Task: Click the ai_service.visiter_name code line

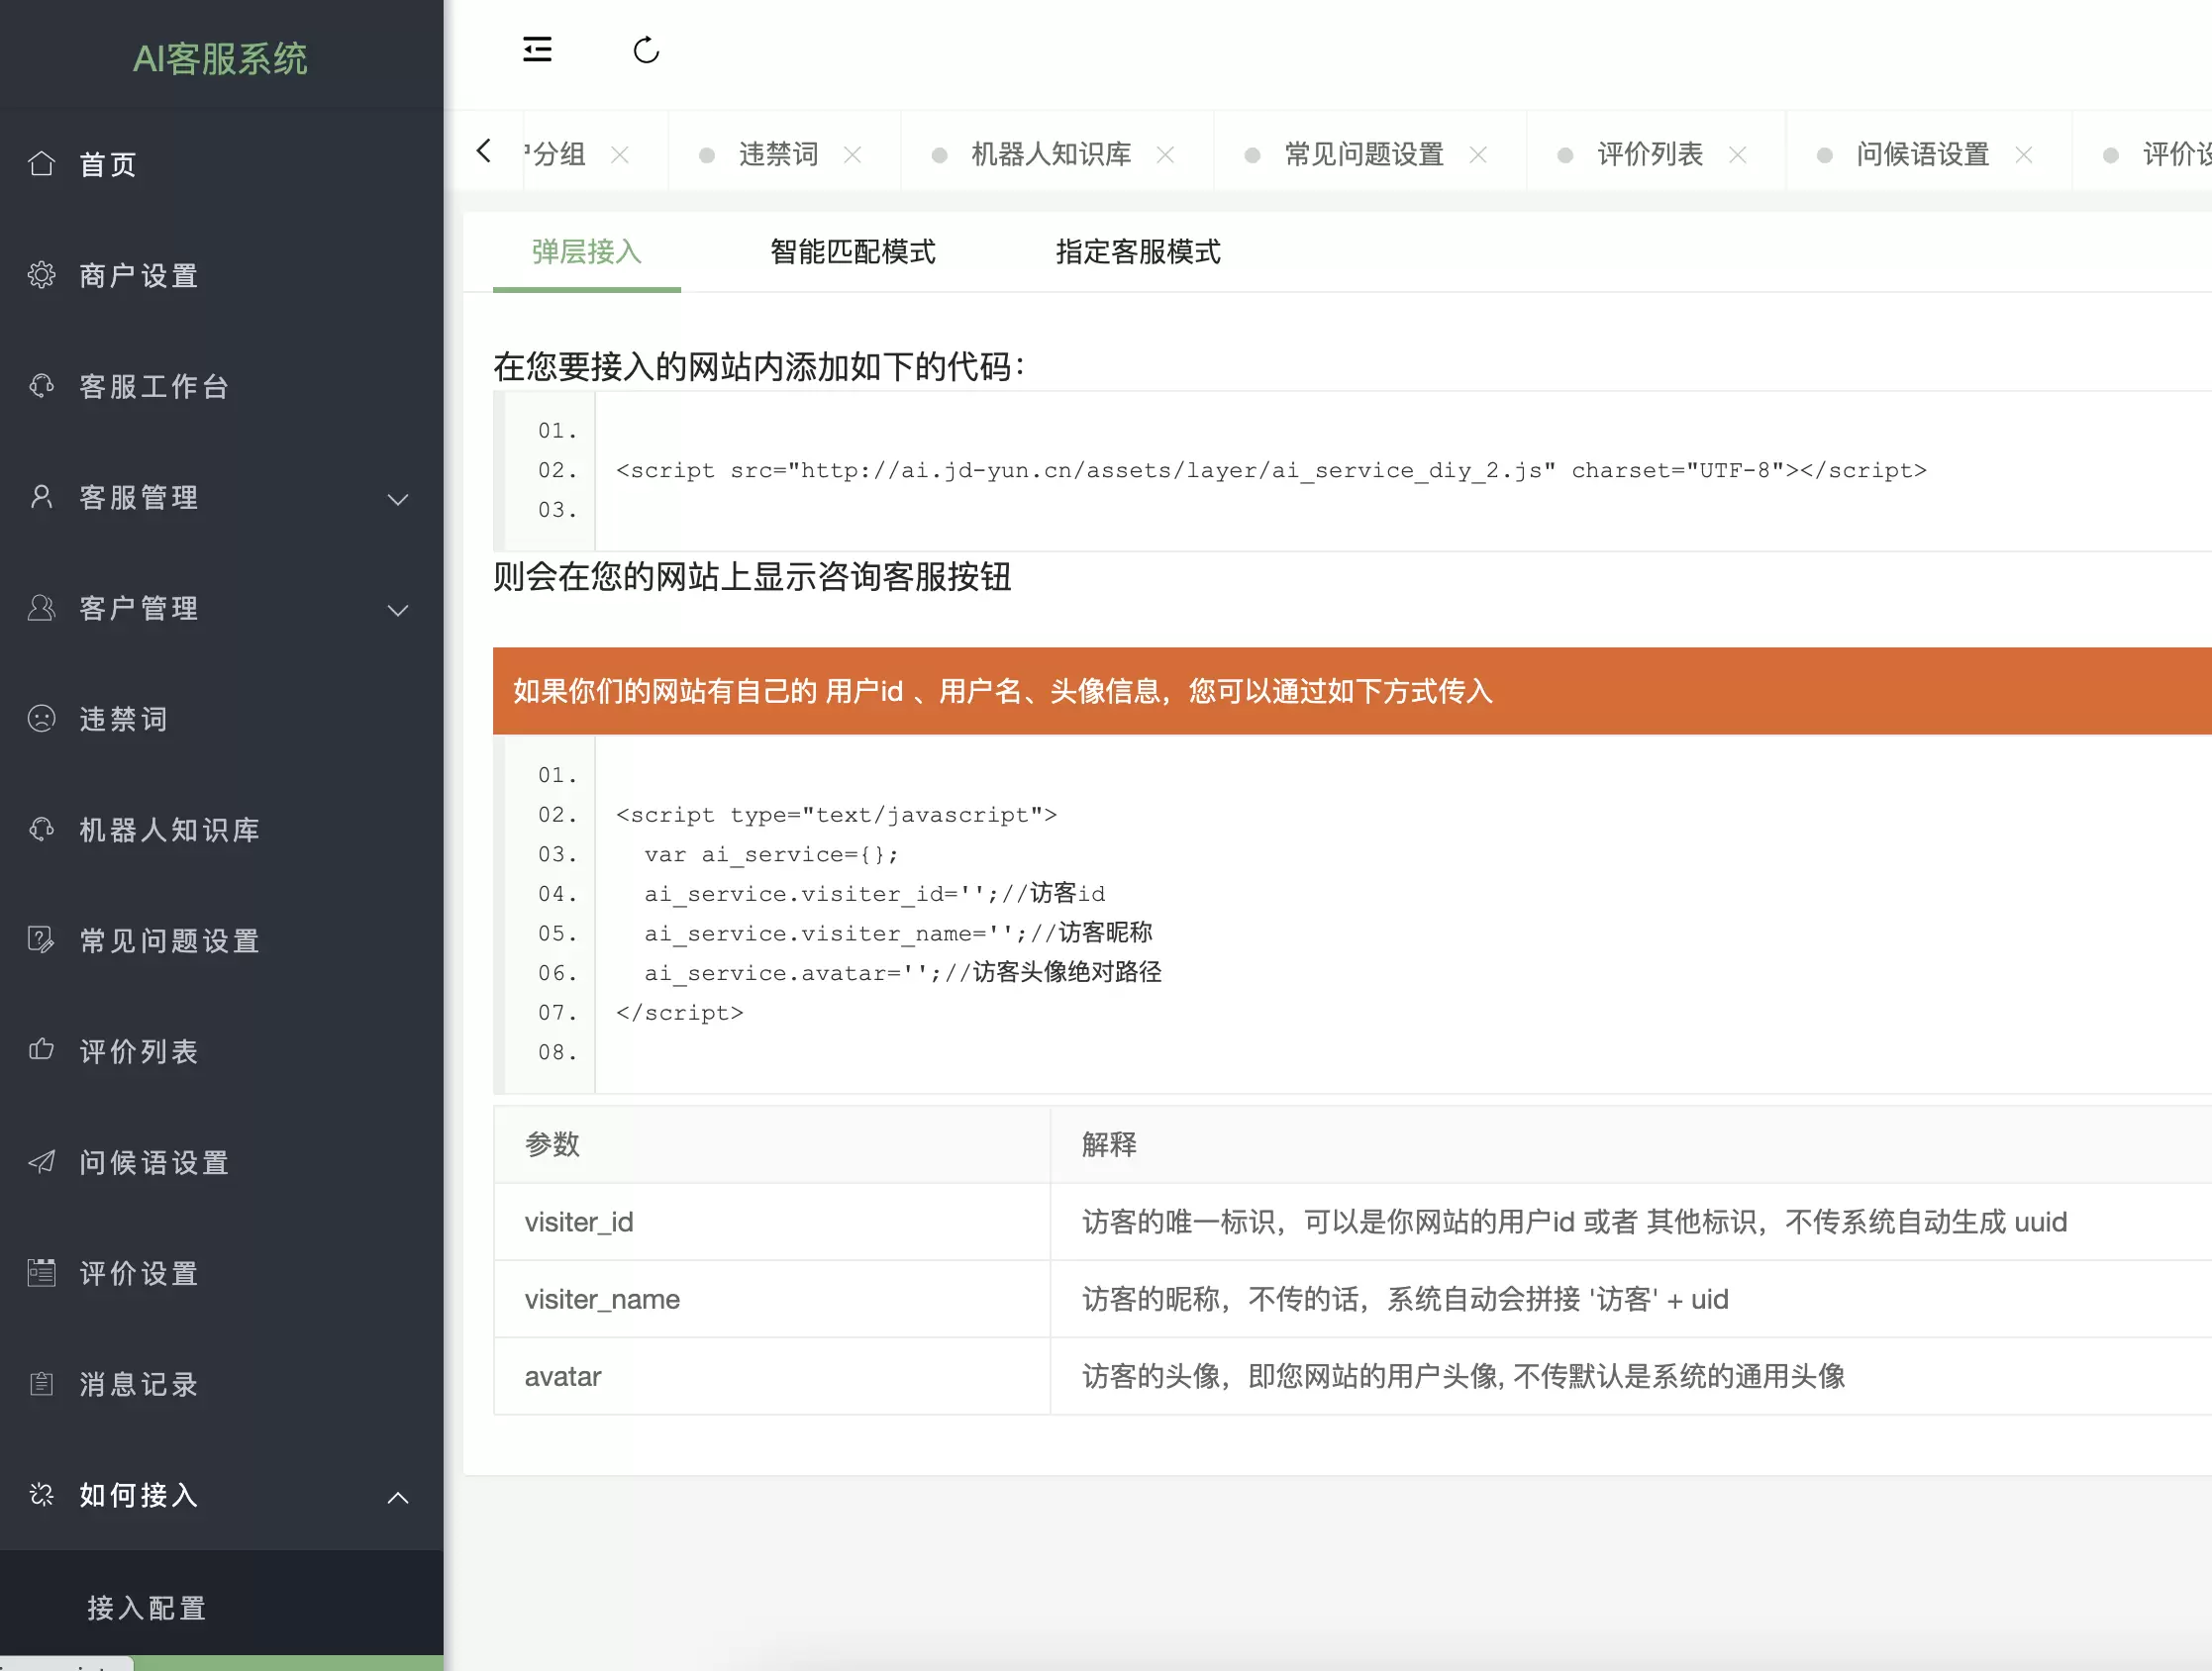Action: click(898, 933)
